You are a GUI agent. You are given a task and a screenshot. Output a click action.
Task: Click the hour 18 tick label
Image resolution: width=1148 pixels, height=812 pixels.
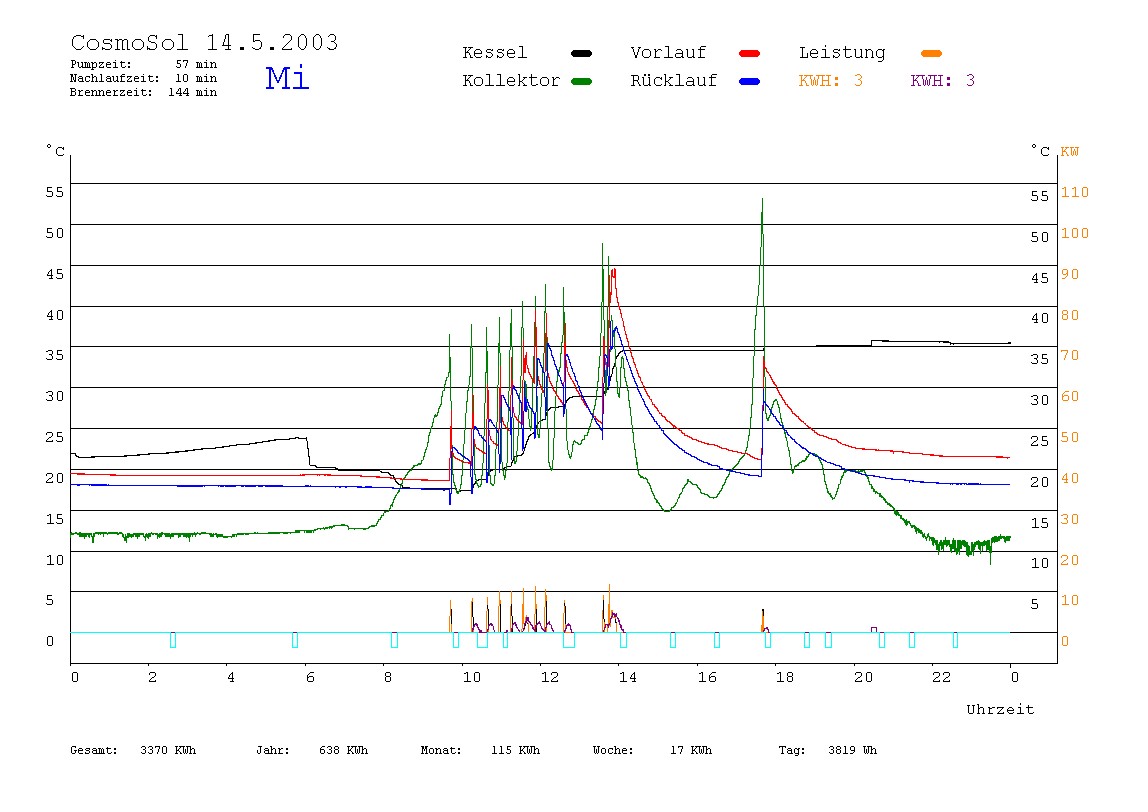pyautogui.click(x=784, y=677)
